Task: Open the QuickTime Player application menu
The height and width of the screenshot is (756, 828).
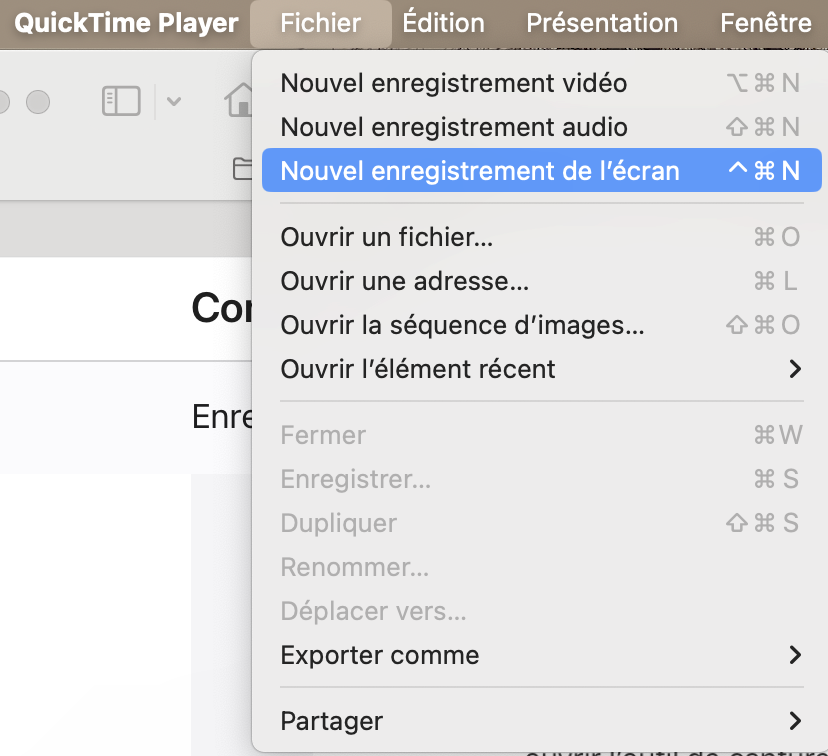Action: (126, 23)
